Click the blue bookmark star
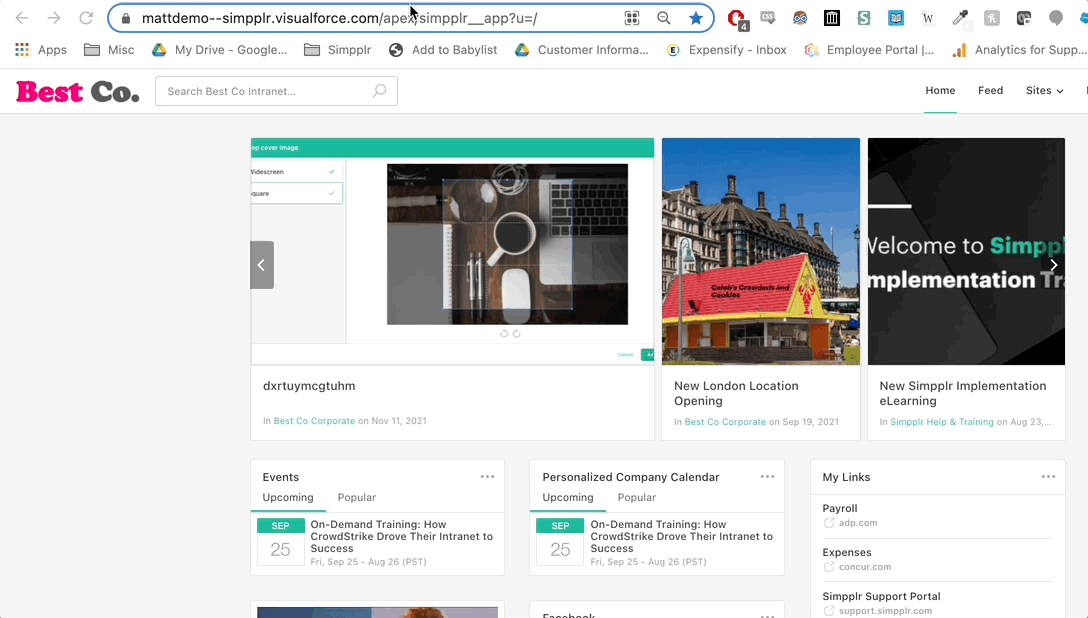1088x618 pixels. pyautogui.click(x=696, y=19)
